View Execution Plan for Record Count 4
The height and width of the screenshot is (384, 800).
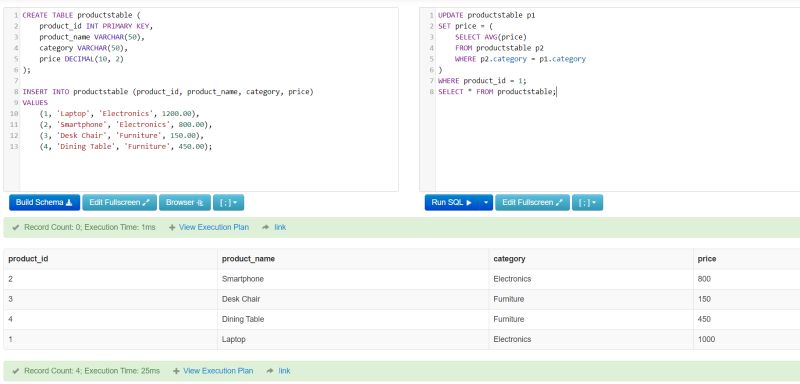coord(218,371)
